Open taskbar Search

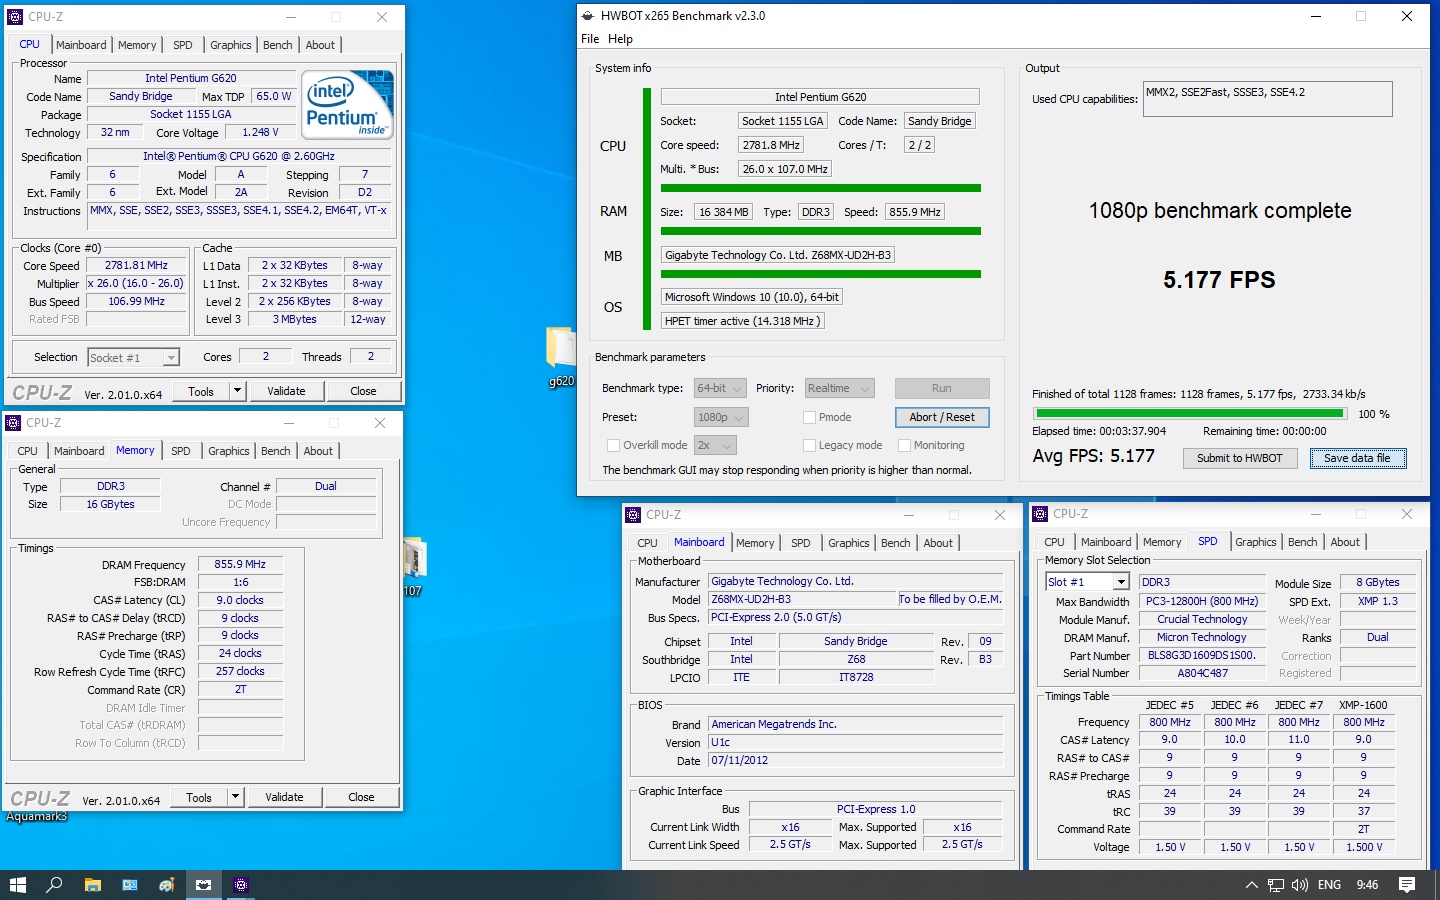pos(54,885)
